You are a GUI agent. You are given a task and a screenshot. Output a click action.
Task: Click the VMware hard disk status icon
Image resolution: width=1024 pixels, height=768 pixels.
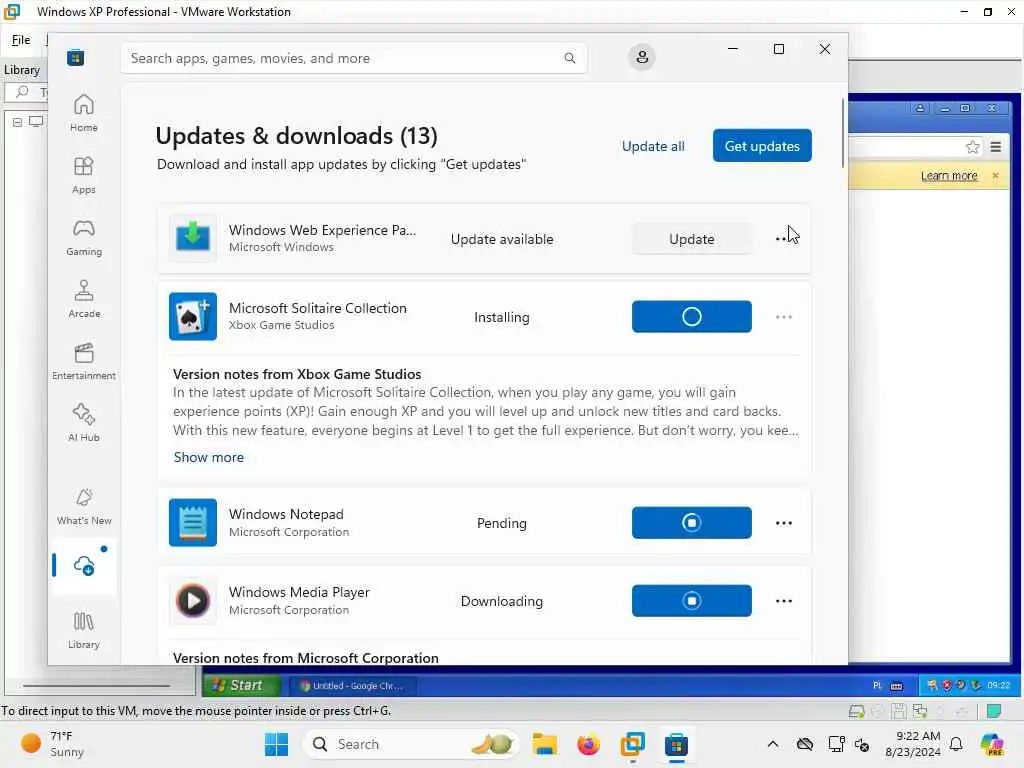click(856, 711)
